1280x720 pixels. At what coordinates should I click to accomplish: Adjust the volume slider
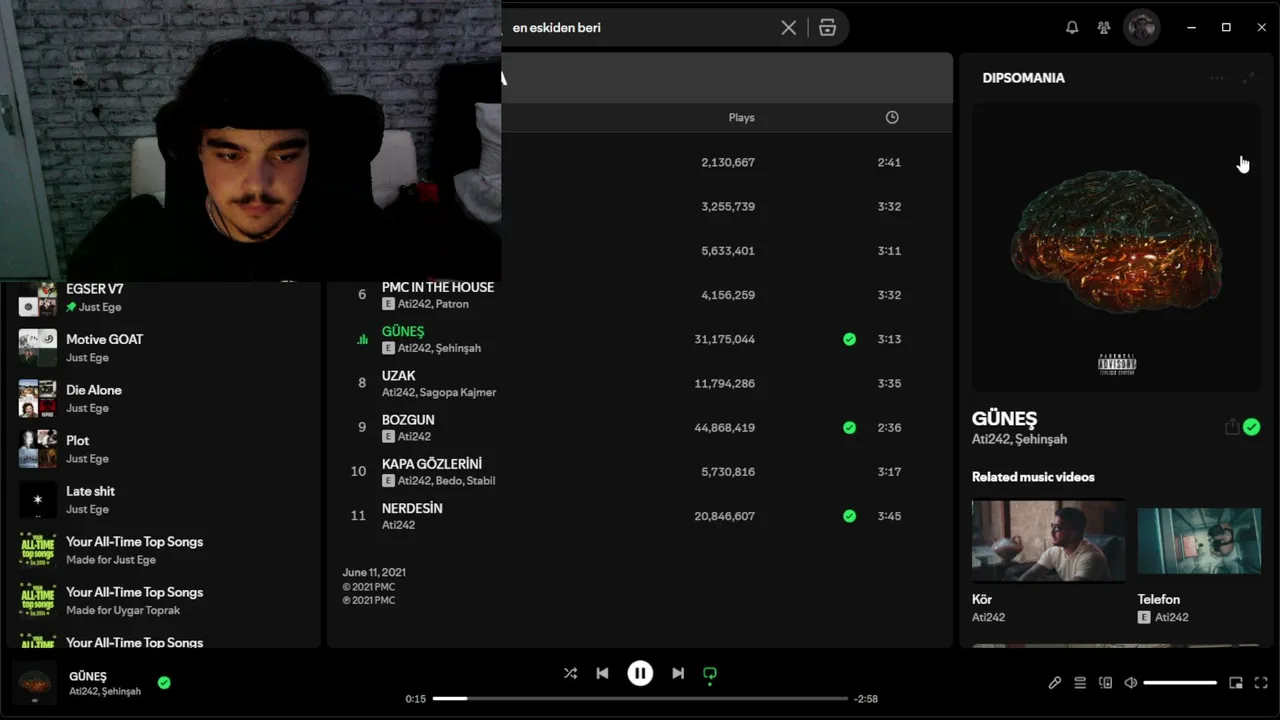(1180, 683)
